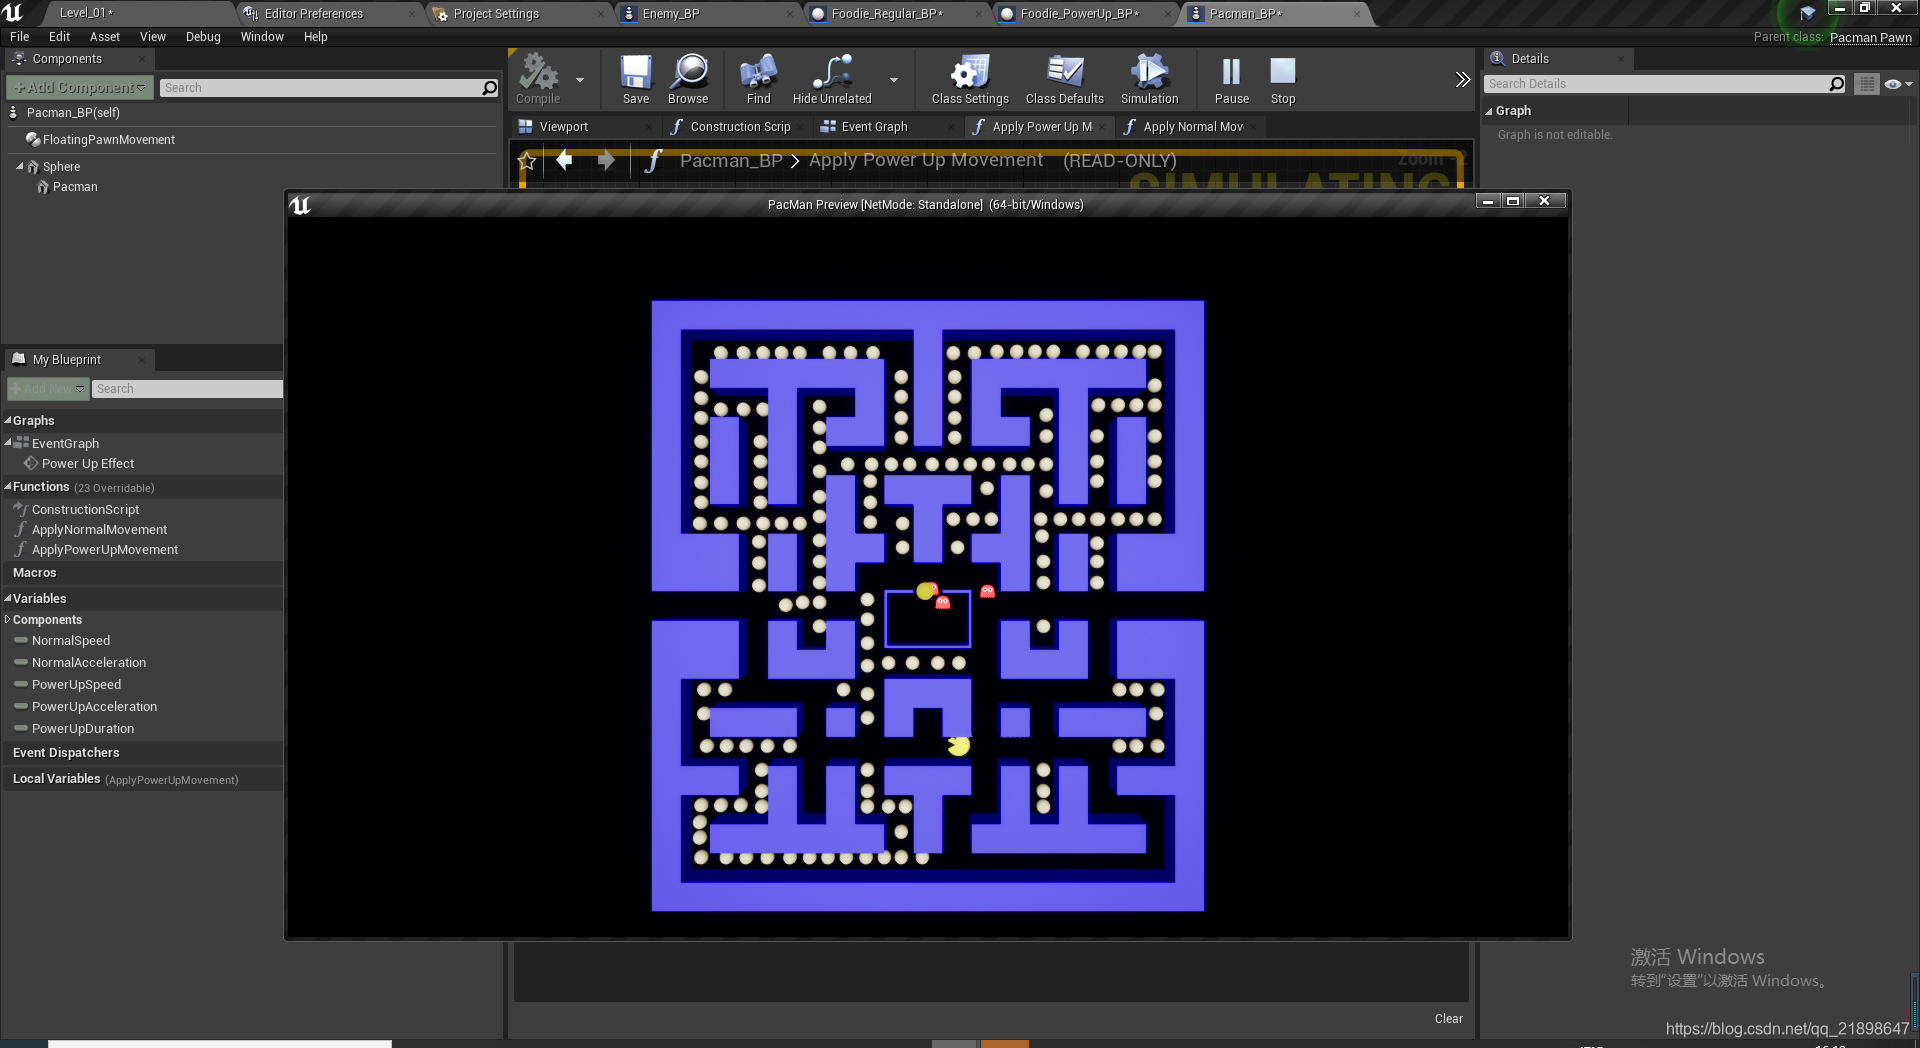Switch to the Viewport tab
This screenshot has height=1048, width=1920.
point(563,127)
